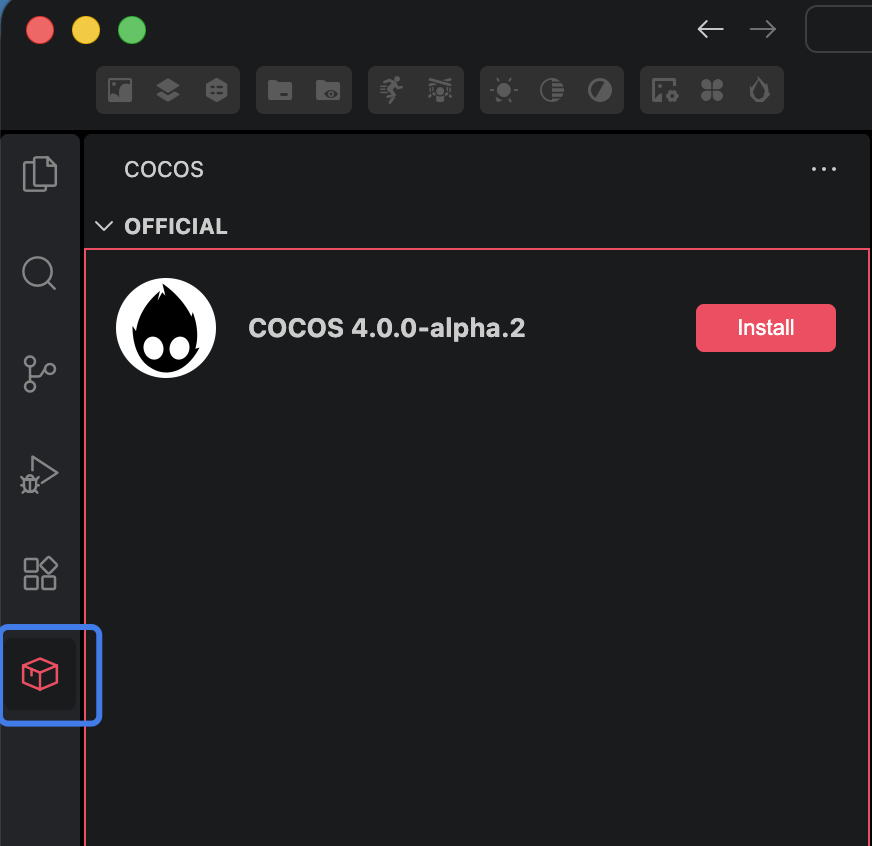Screen dimensions: 872x846
Task: Click the folder with minus toolbar icon
Action: 280,90
